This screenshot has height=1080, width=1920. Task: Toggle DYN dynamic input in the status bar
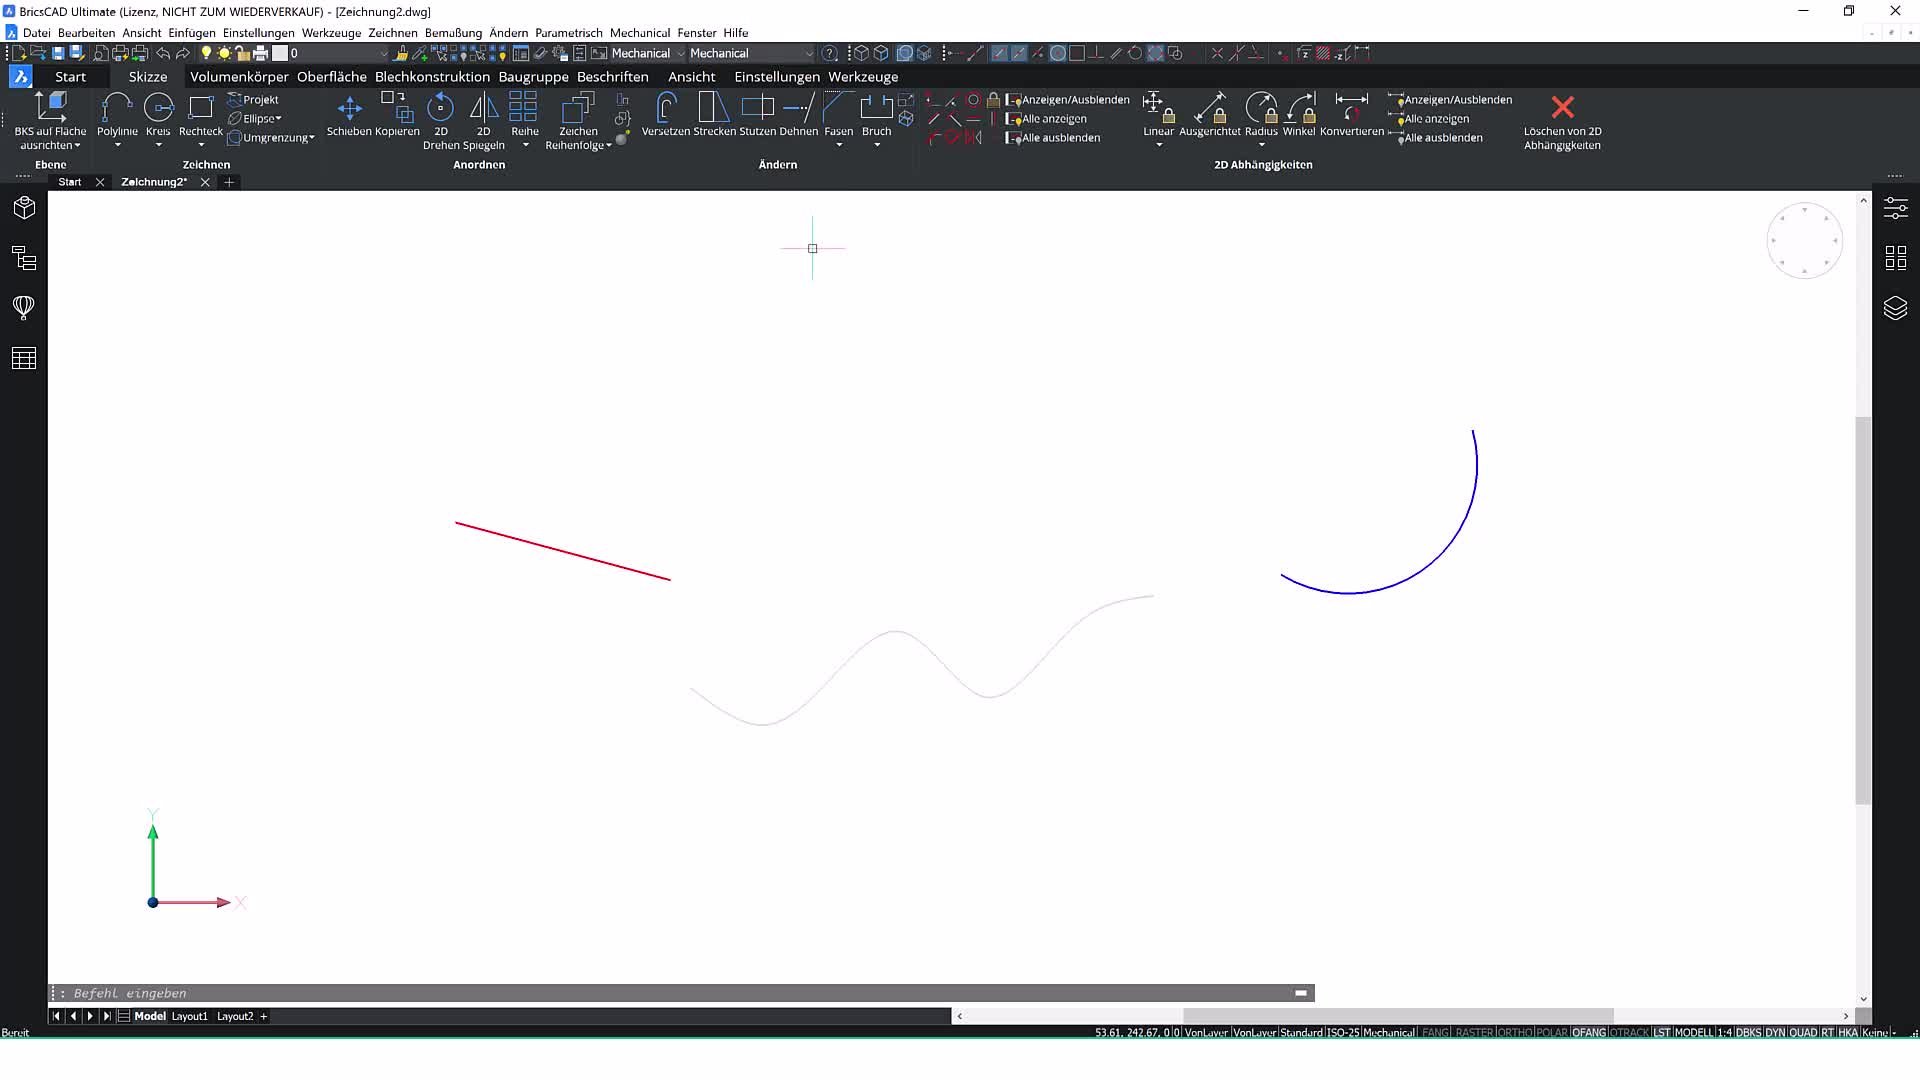coord(1775,1032)
